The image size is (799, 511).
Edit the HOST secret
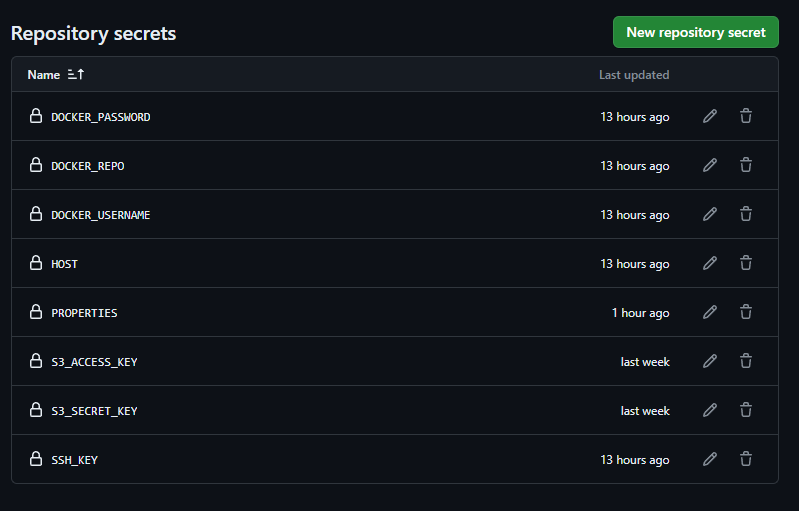[710, 263]
